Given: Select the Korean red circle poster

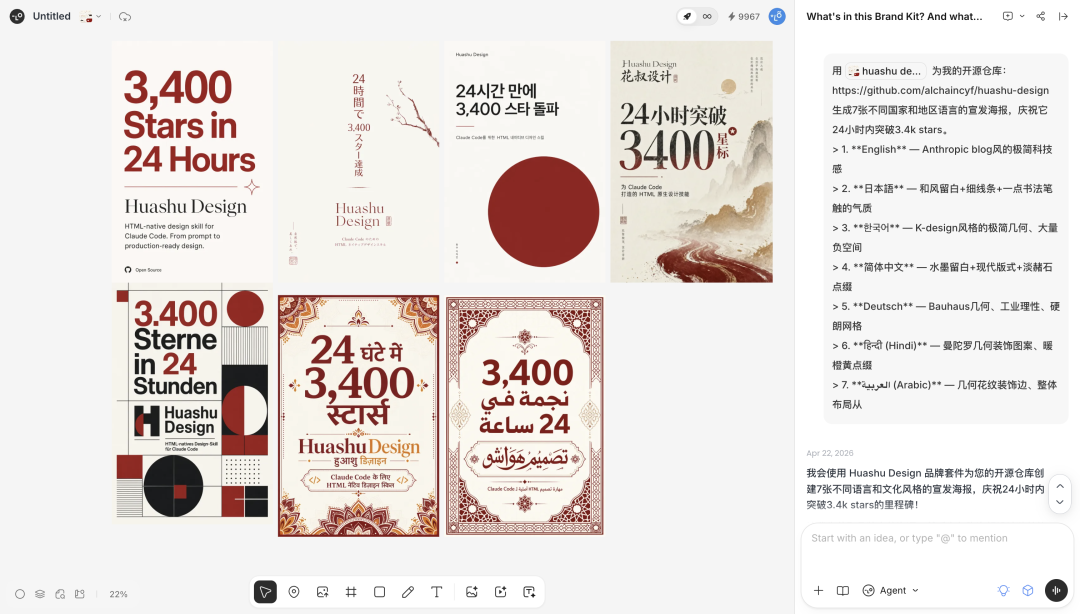Looking at the screenshot, I should click(x=524, y=161).
